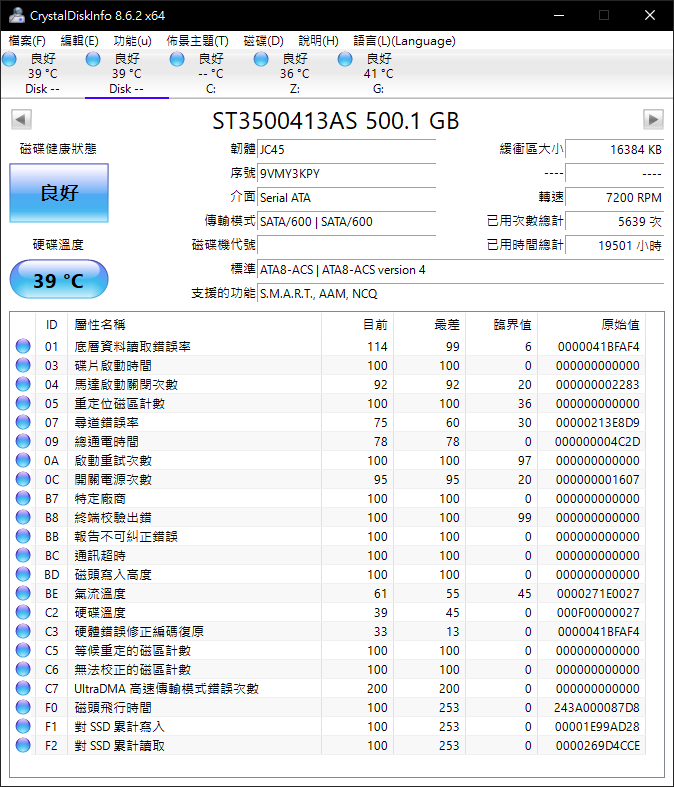Click the 屬性名稱 column header

pos(194,325)
